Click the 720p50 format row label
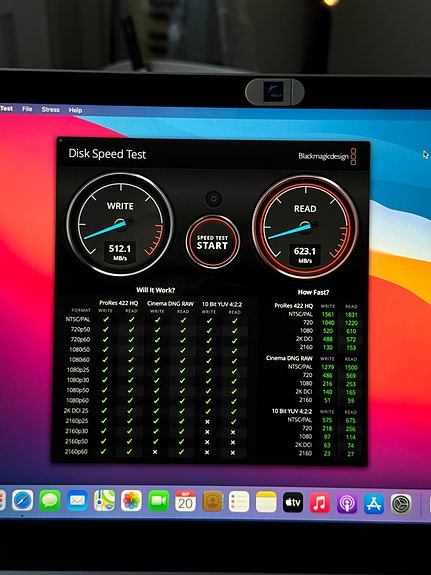Image resolution: width=431 pixels, height=575 pixels. pos(80,329)
